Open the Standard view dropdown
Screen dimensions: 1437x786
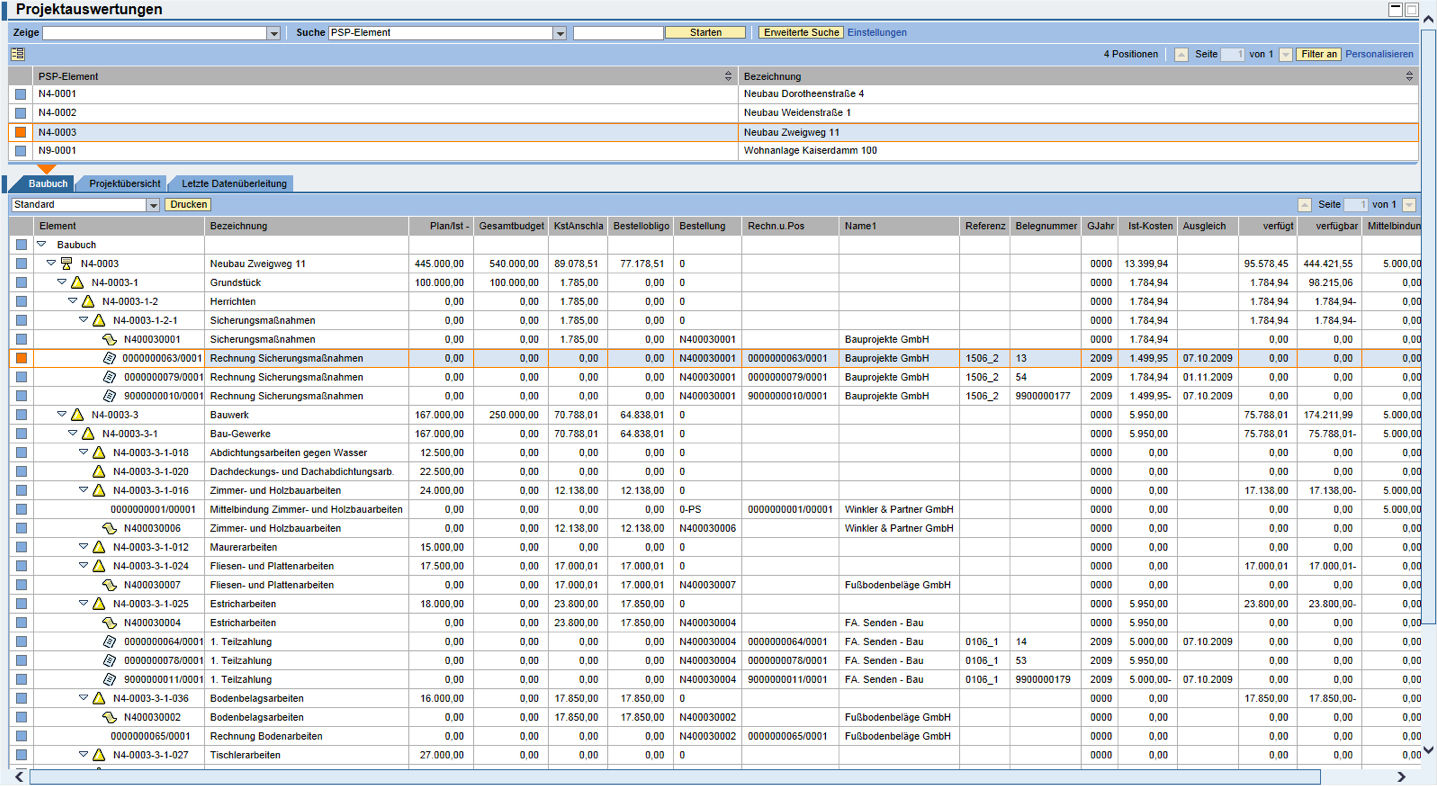[x=153, y=205]
